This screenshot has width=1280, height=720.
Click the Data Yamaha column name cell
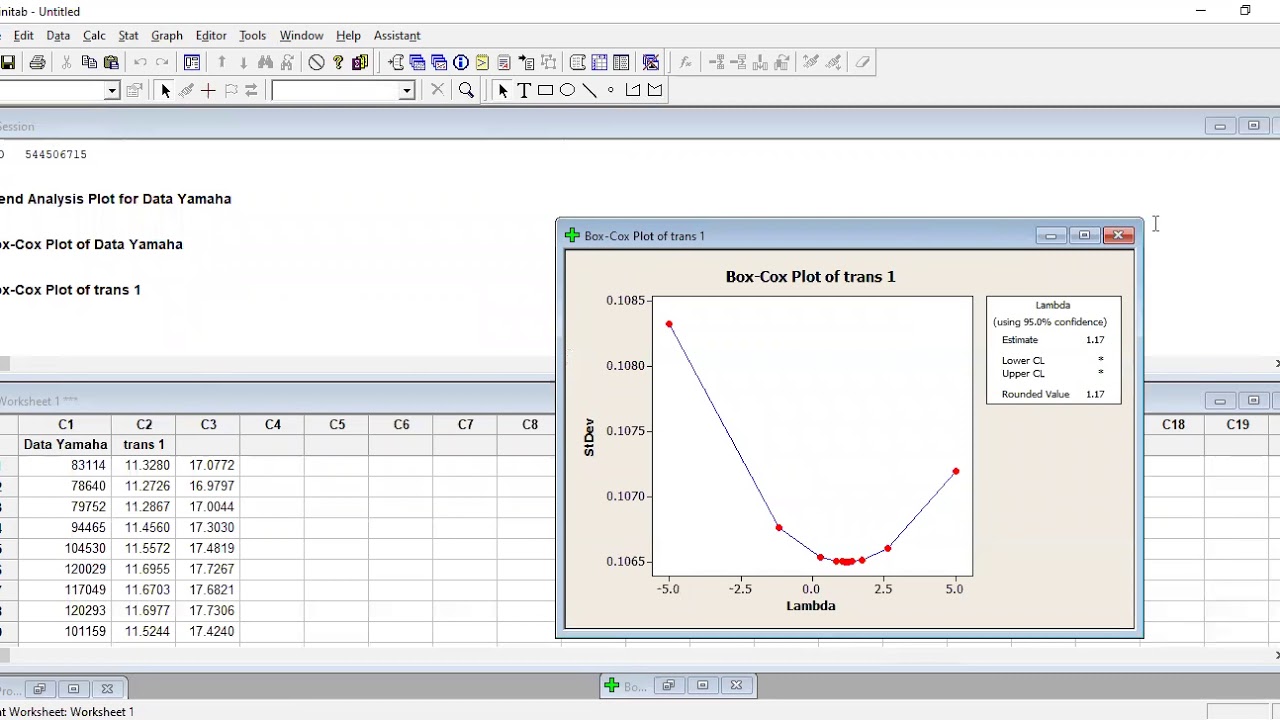click(66, 445)
